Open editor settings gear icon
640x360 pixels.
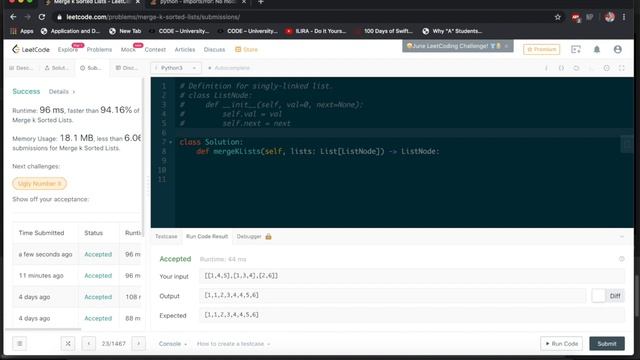pos(607,68)
